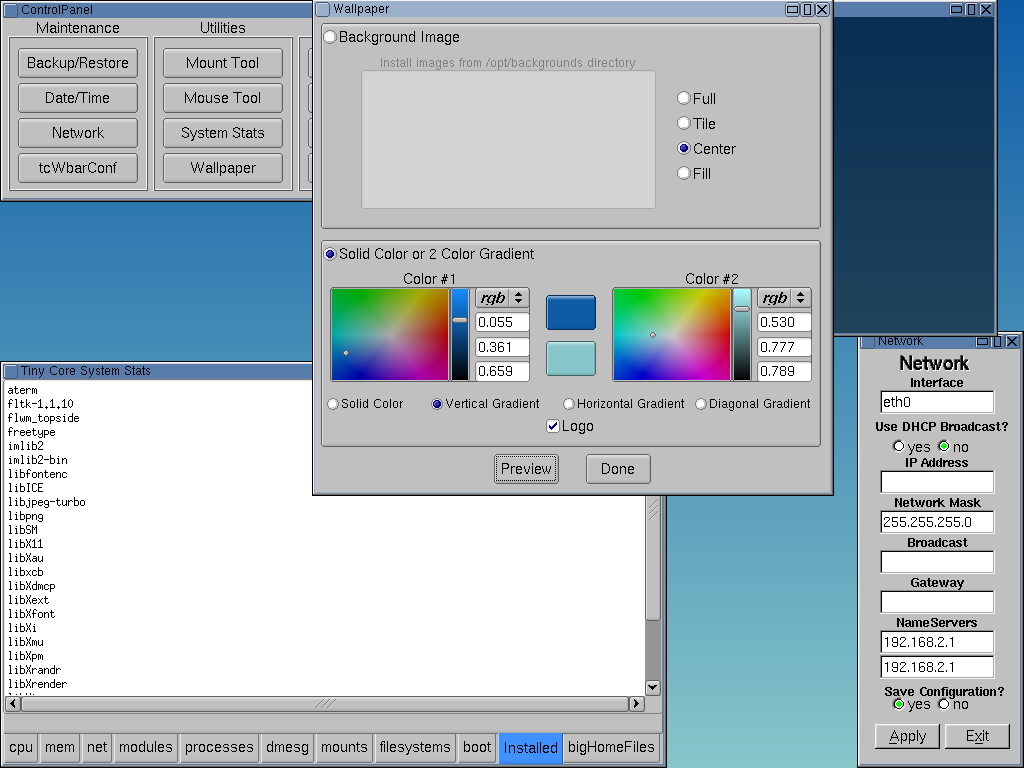
Task: Click Color #2 blue value field 0.789
Action: click(x=784, y=371)
